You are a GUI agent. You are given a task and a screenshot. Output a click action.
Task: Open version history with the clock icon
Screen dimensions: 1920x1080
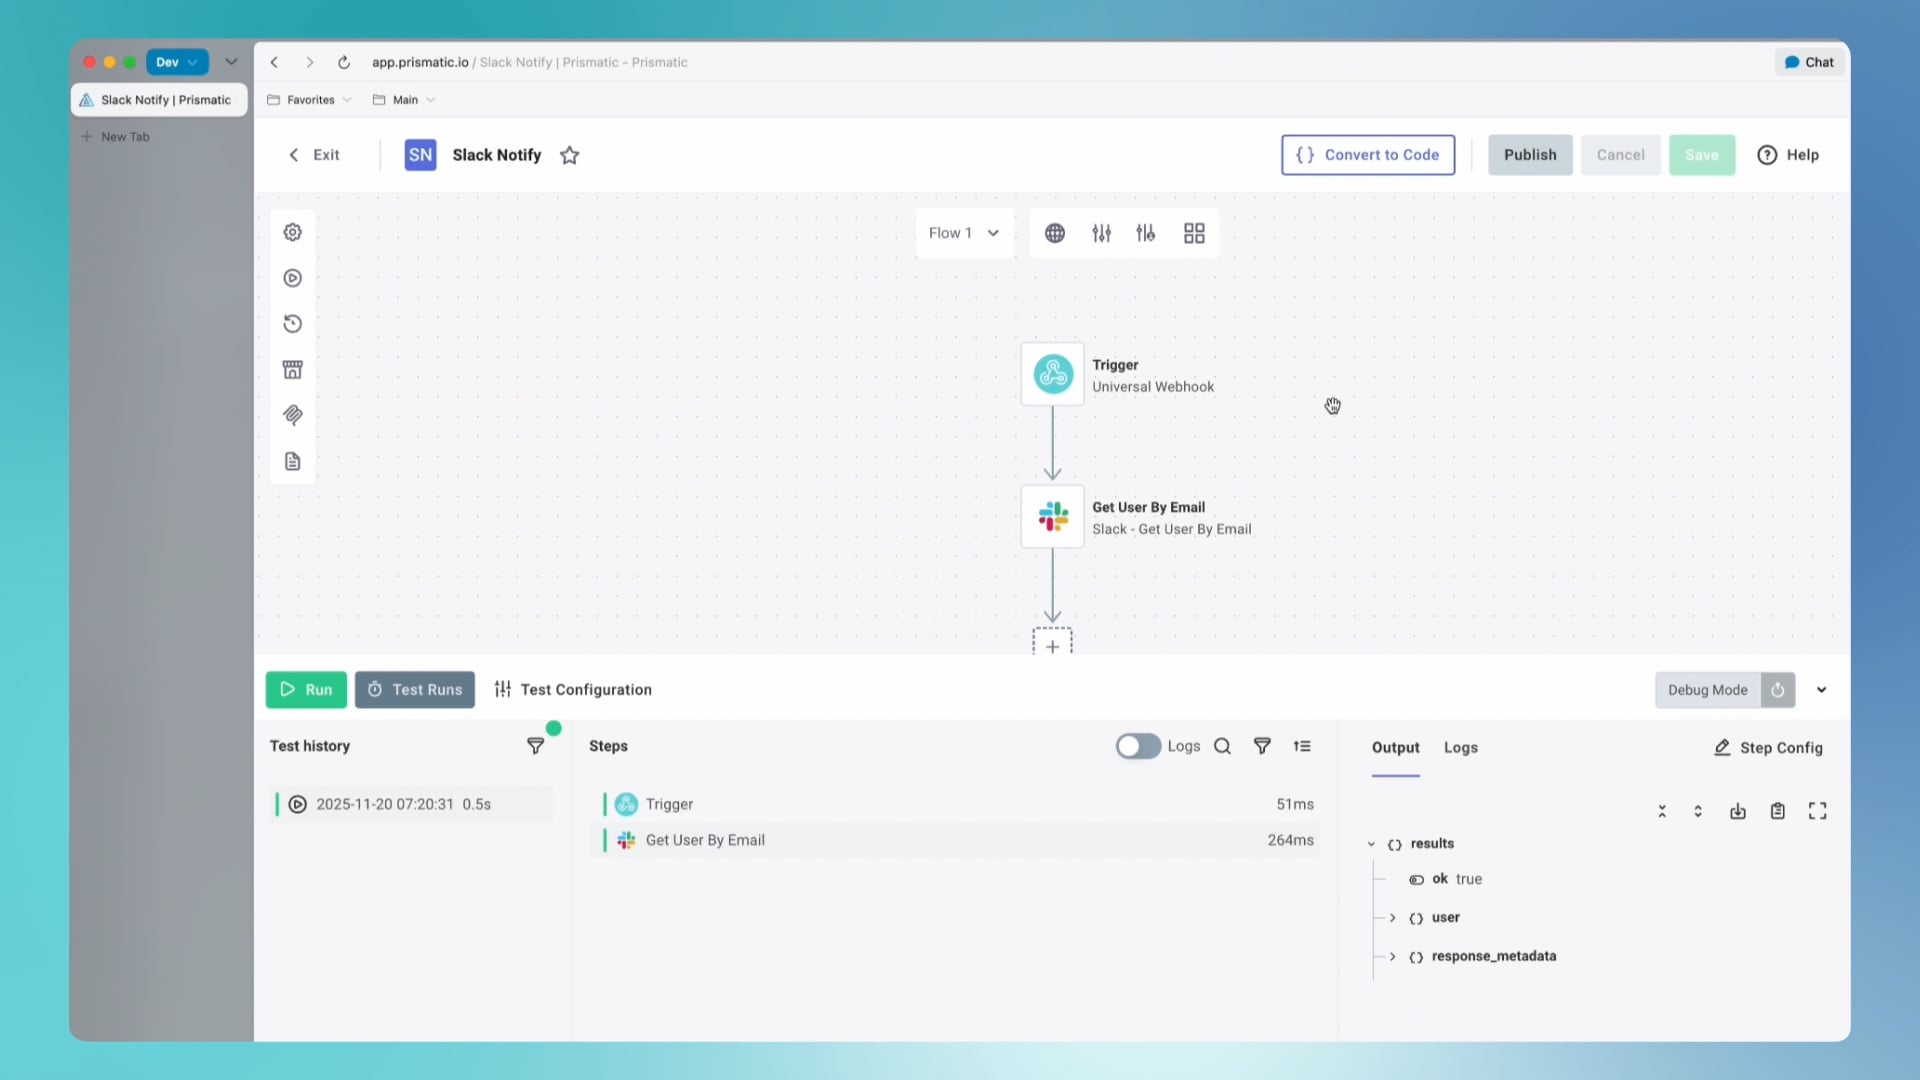(292, 323)
